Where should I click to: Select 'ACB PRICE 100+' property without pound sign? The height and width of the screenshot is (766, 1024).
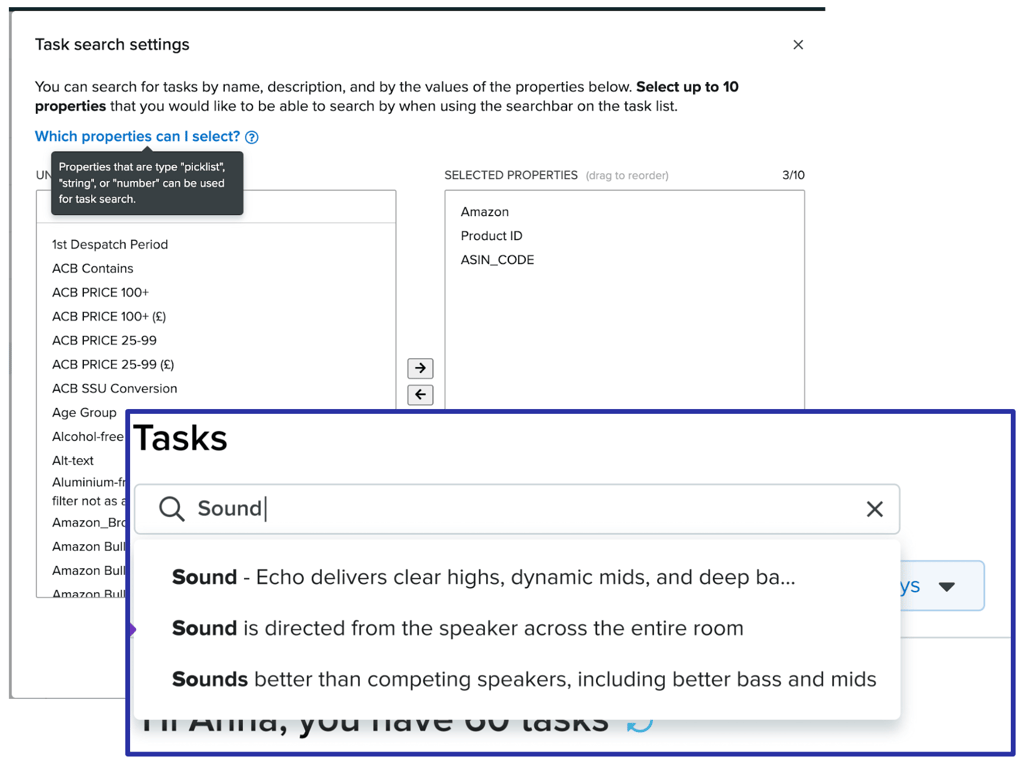[101, 293]
